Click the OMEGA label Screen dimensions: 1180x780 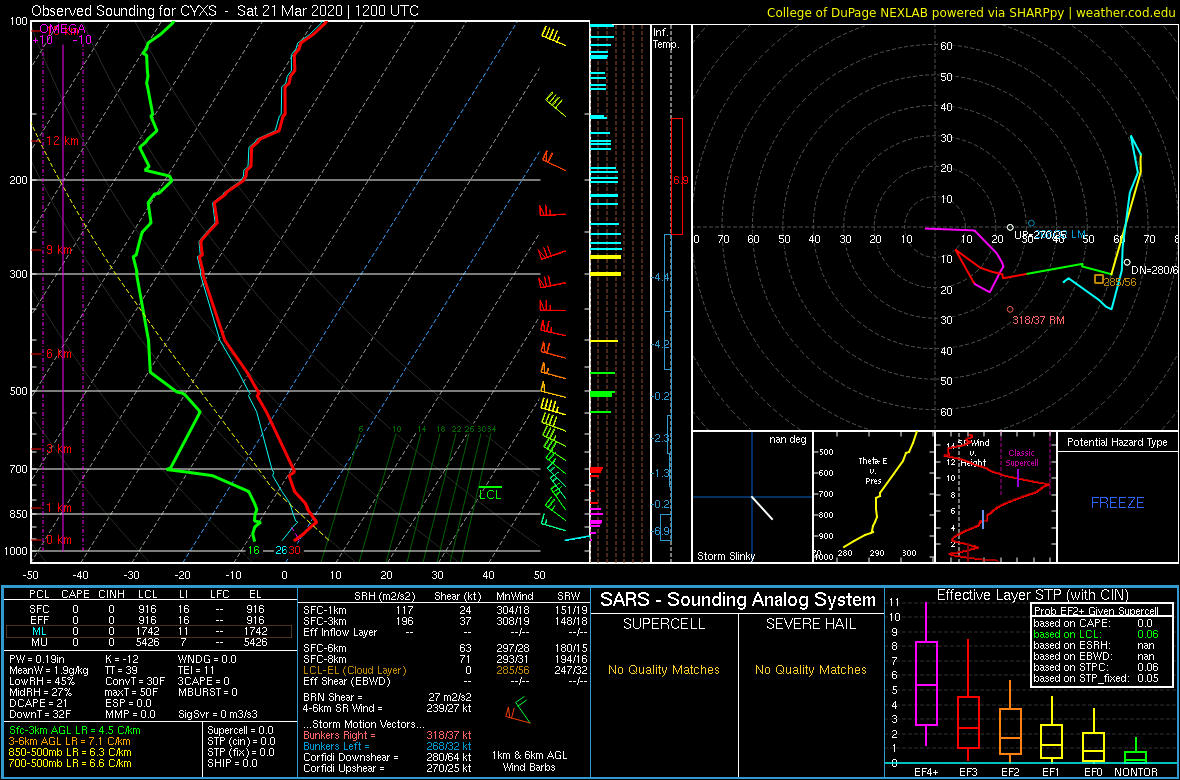coord(62,28)
